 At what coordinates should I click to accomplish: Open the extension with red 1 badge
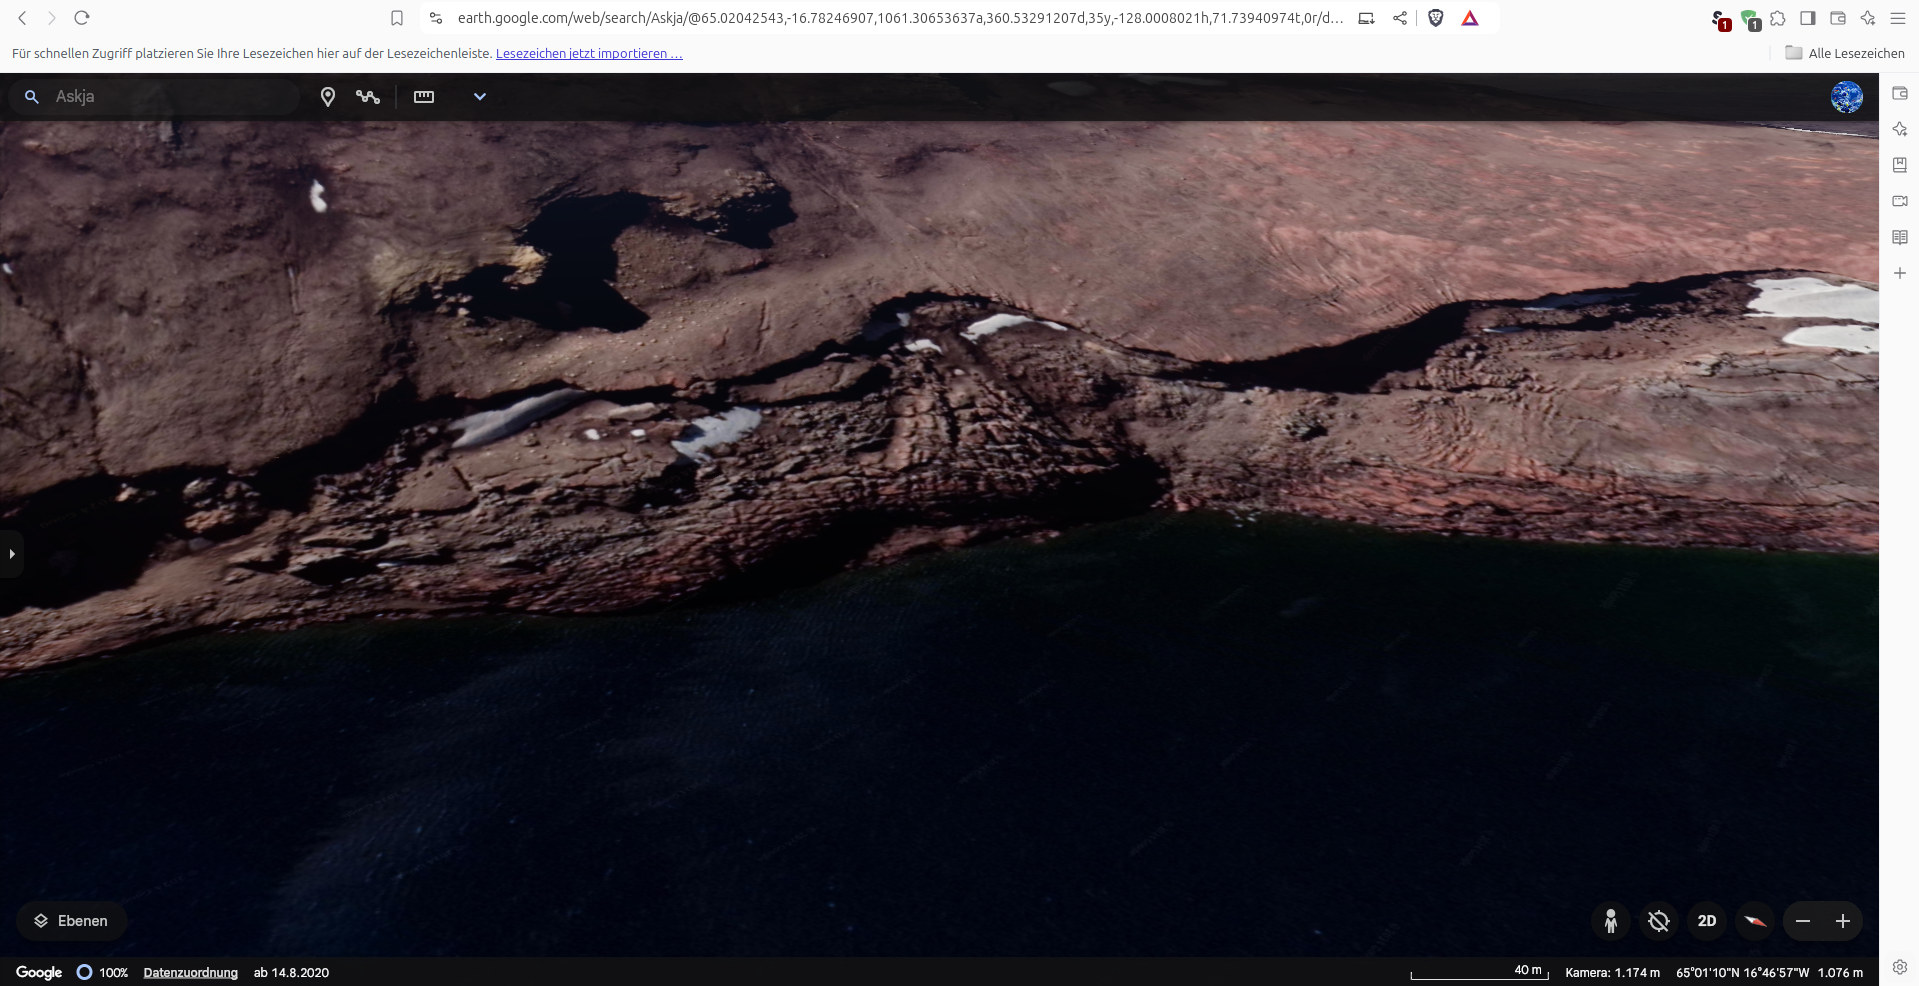(1720, 19)
